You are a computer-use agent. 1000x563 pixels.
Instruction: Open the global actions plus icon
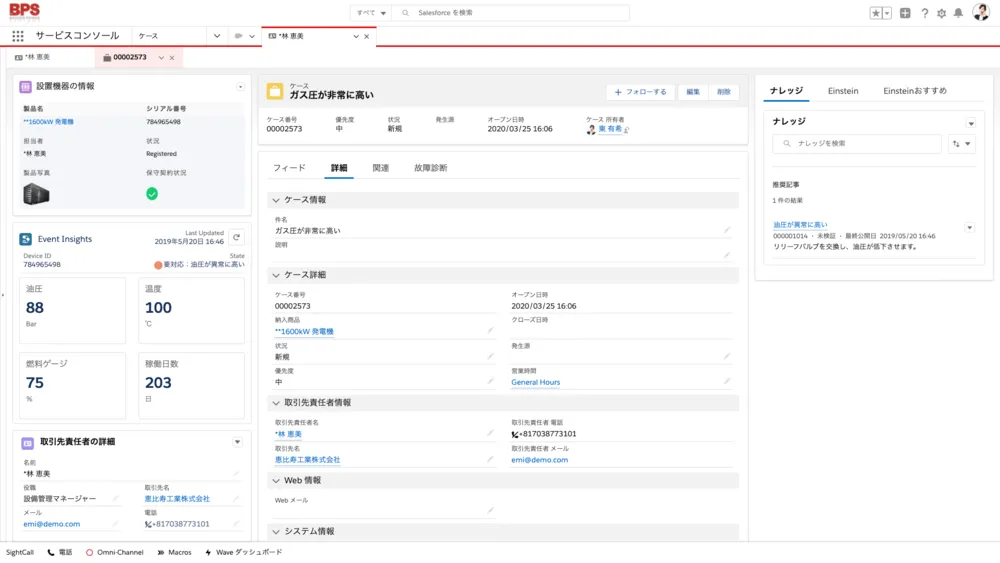click(905, 13)
